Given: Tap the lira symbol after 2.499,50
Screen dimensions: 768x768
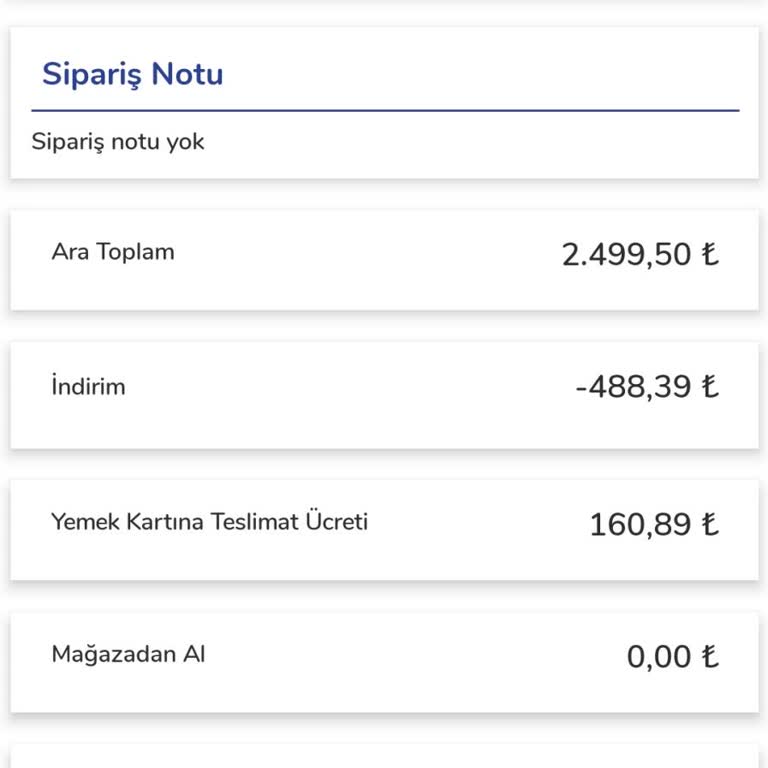Looking at the screenshot, I should tap(709, 254).
